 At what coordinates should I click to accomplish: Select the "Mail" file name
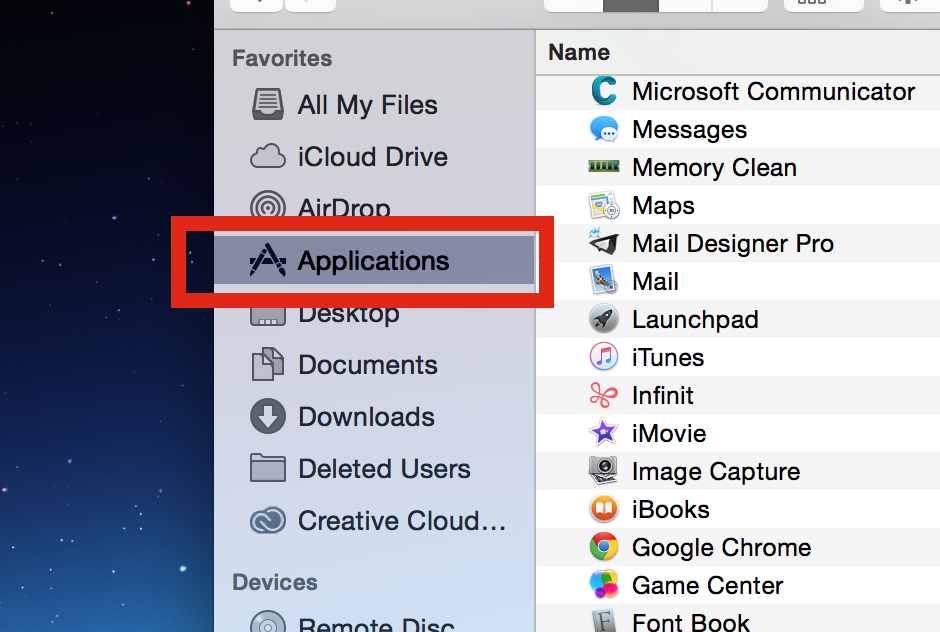pos(655,281)
